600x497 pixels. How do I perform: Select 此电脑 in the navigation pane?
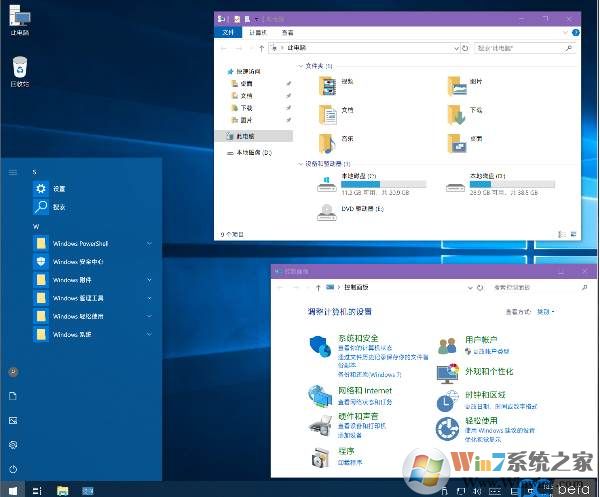[x=246, y=136]
